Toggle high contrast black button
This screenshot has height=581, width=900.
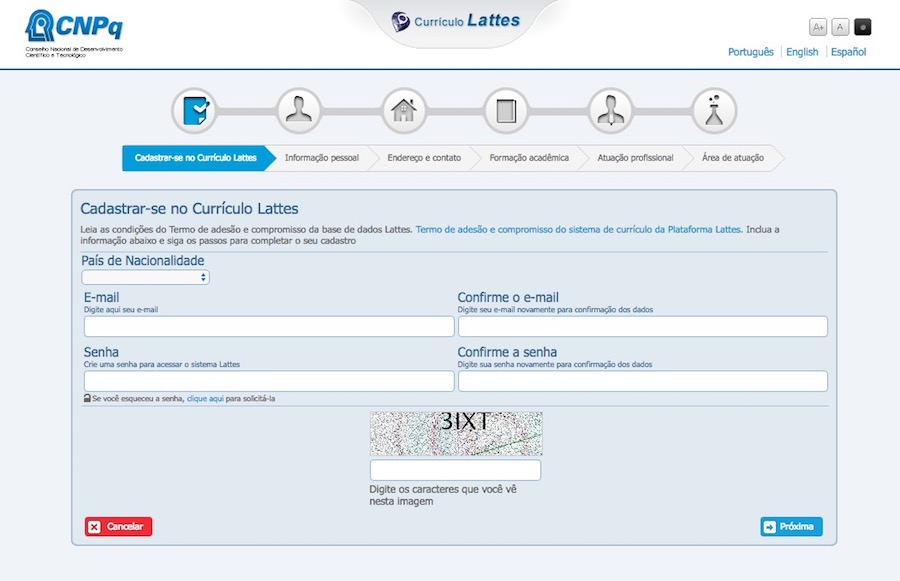pos(863,27)
